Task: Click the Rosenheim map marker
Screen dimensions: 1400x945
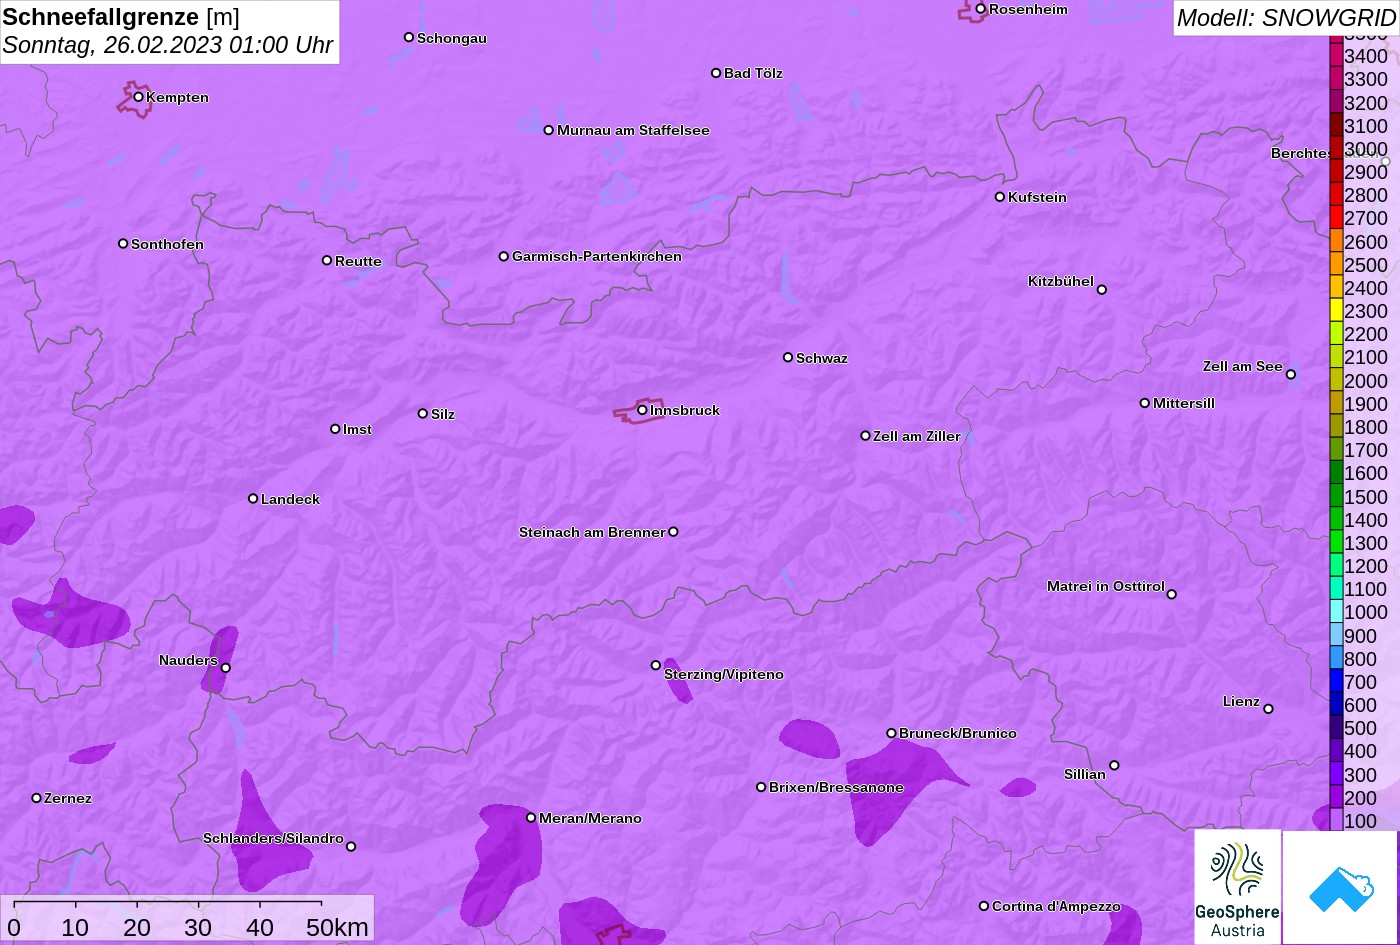Action: coord(981,9)
